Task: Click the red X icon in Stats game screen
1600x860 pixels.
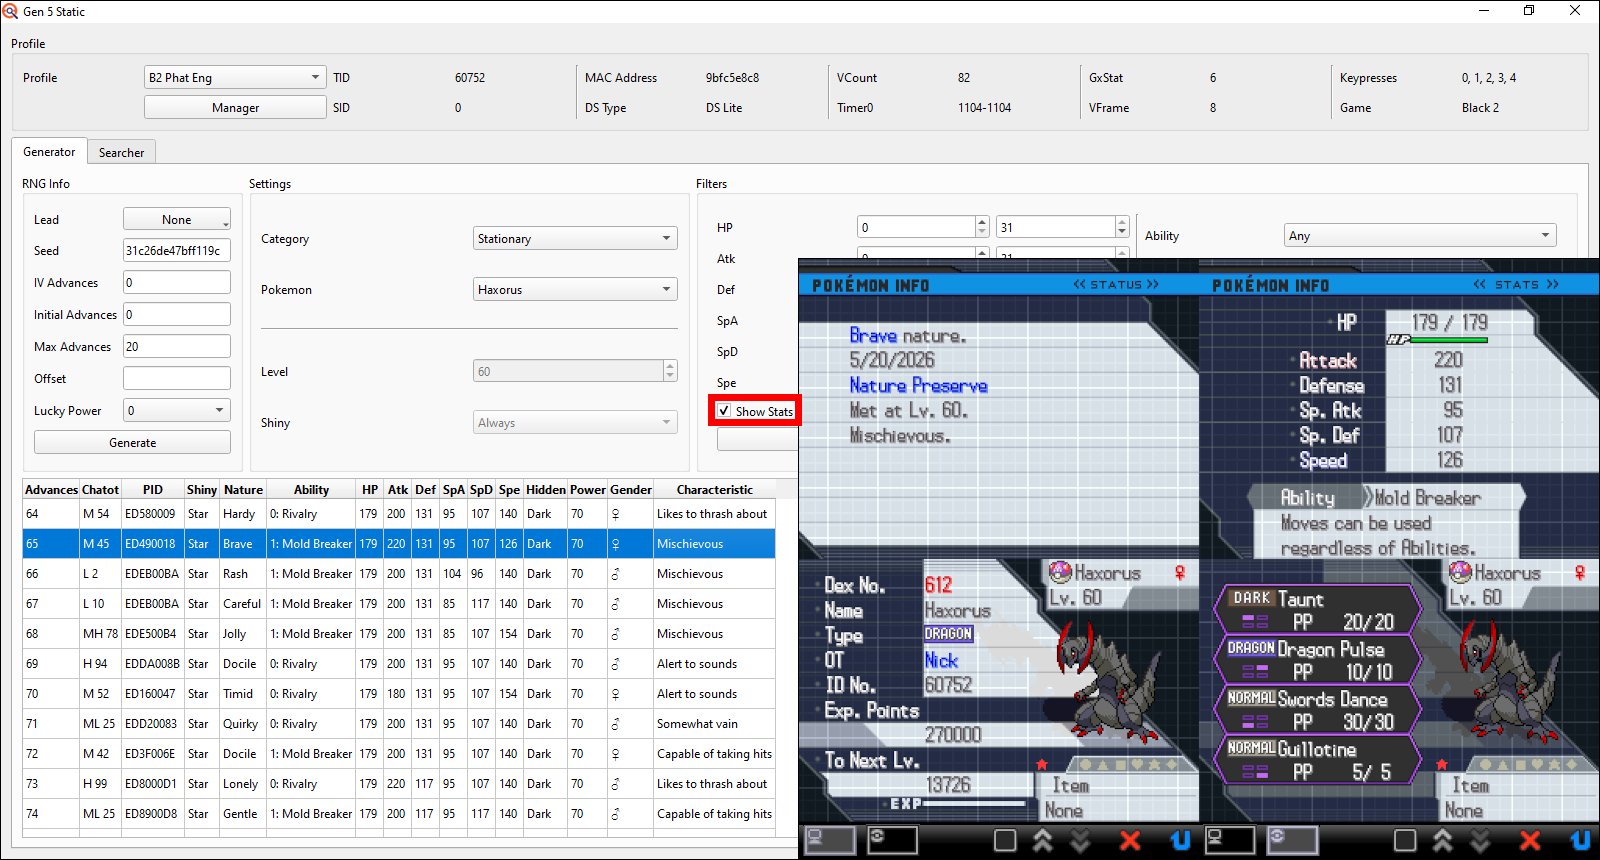Action: click(x=1530, y=840)
